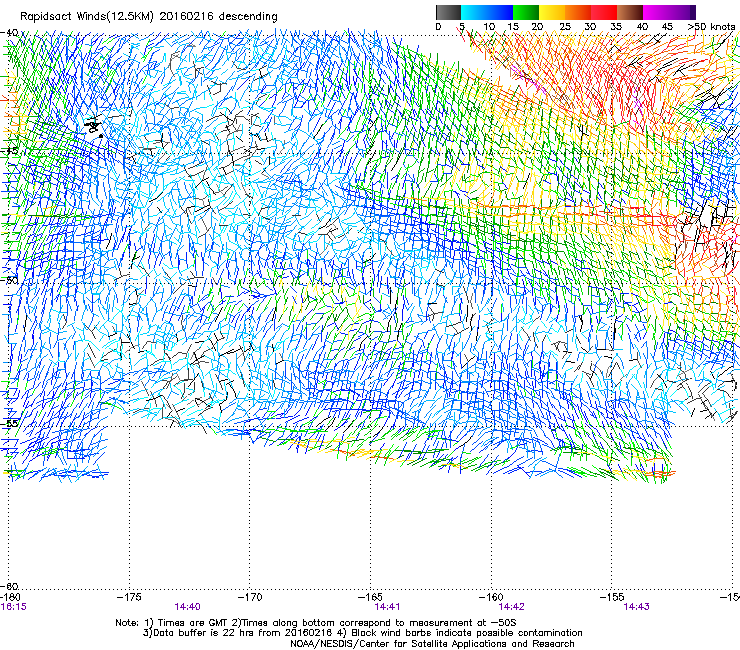
Task: Click the purple '14:40' time label
Action: point(187,607)
